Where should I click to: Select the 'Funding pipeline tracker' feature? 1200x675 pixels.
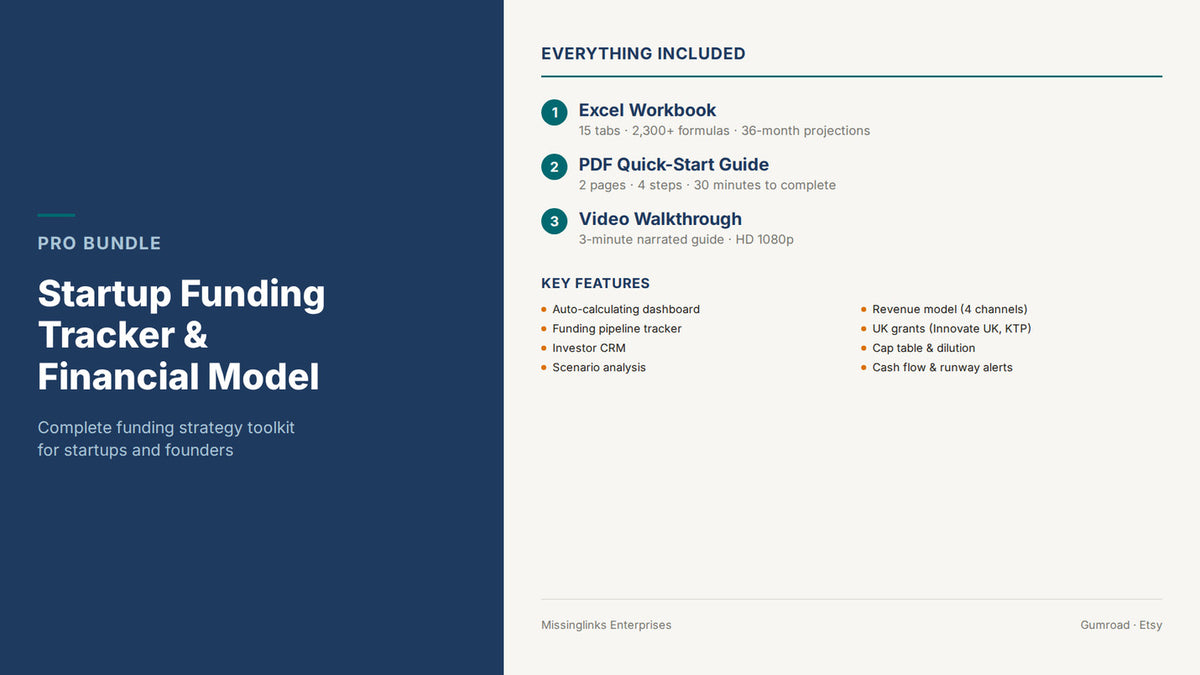(617, 329)
